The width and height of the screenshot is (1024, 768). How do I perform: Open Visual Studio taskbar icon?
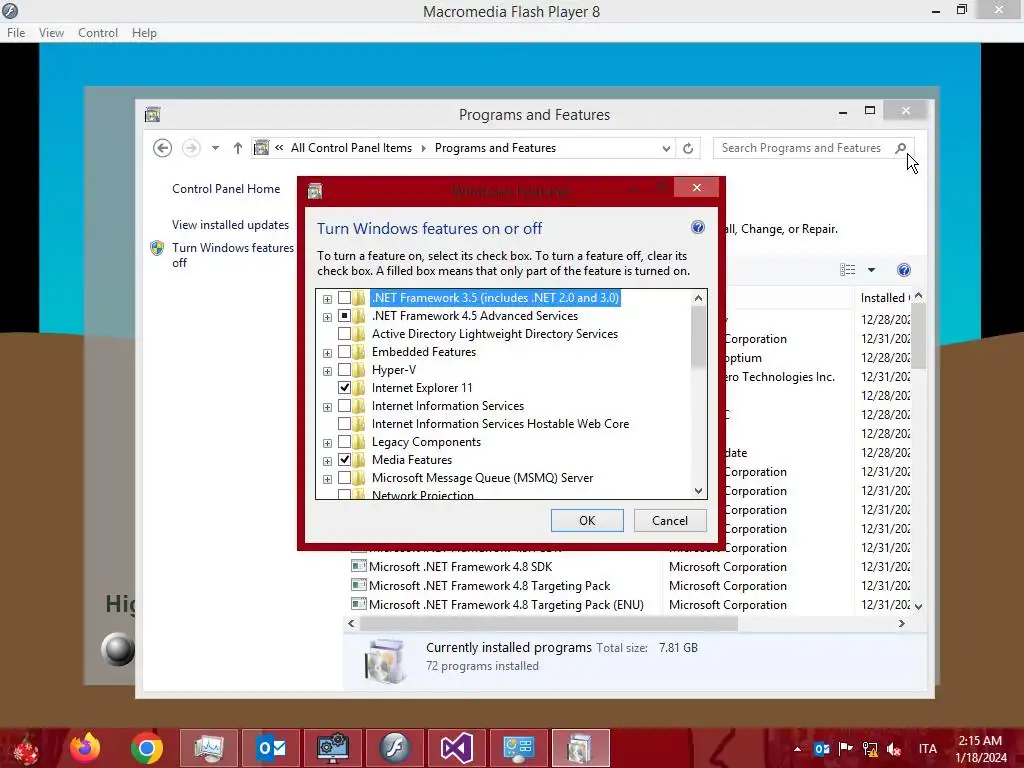pos(456,748)
